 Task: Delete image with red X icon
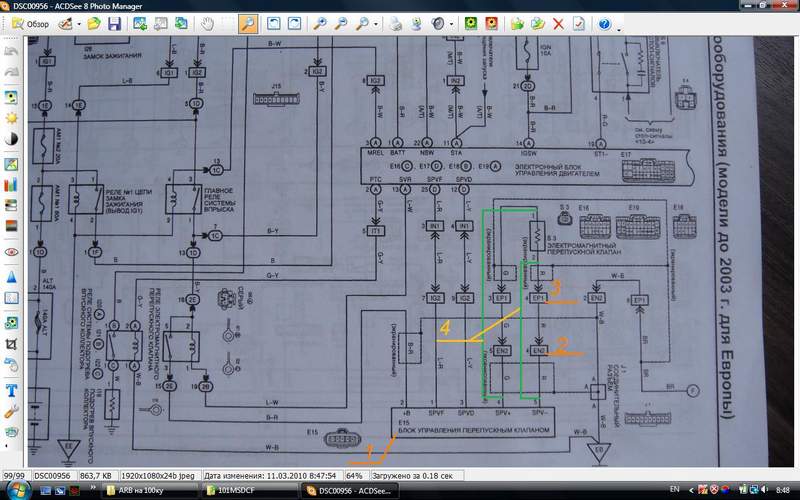tap(559, 24)
